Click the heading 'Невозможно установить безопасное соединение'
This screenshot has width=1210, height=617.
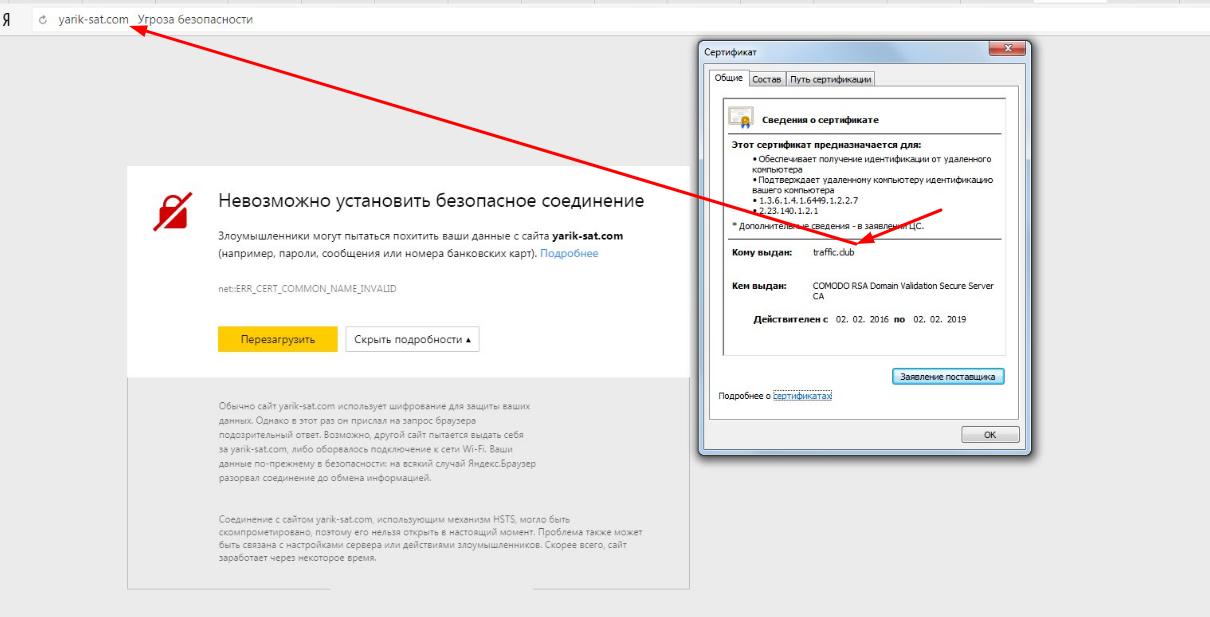431,201
